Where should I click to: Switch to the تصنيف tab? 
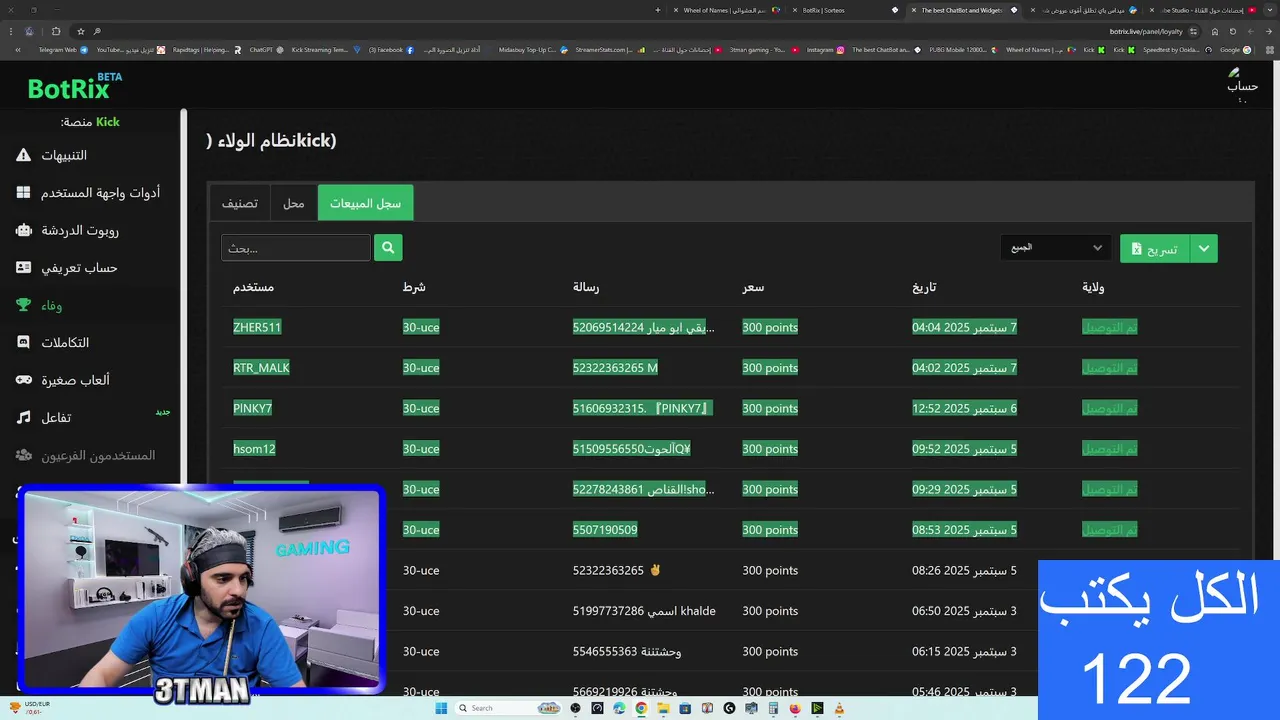pyautogui.click(x=240, y=203)
